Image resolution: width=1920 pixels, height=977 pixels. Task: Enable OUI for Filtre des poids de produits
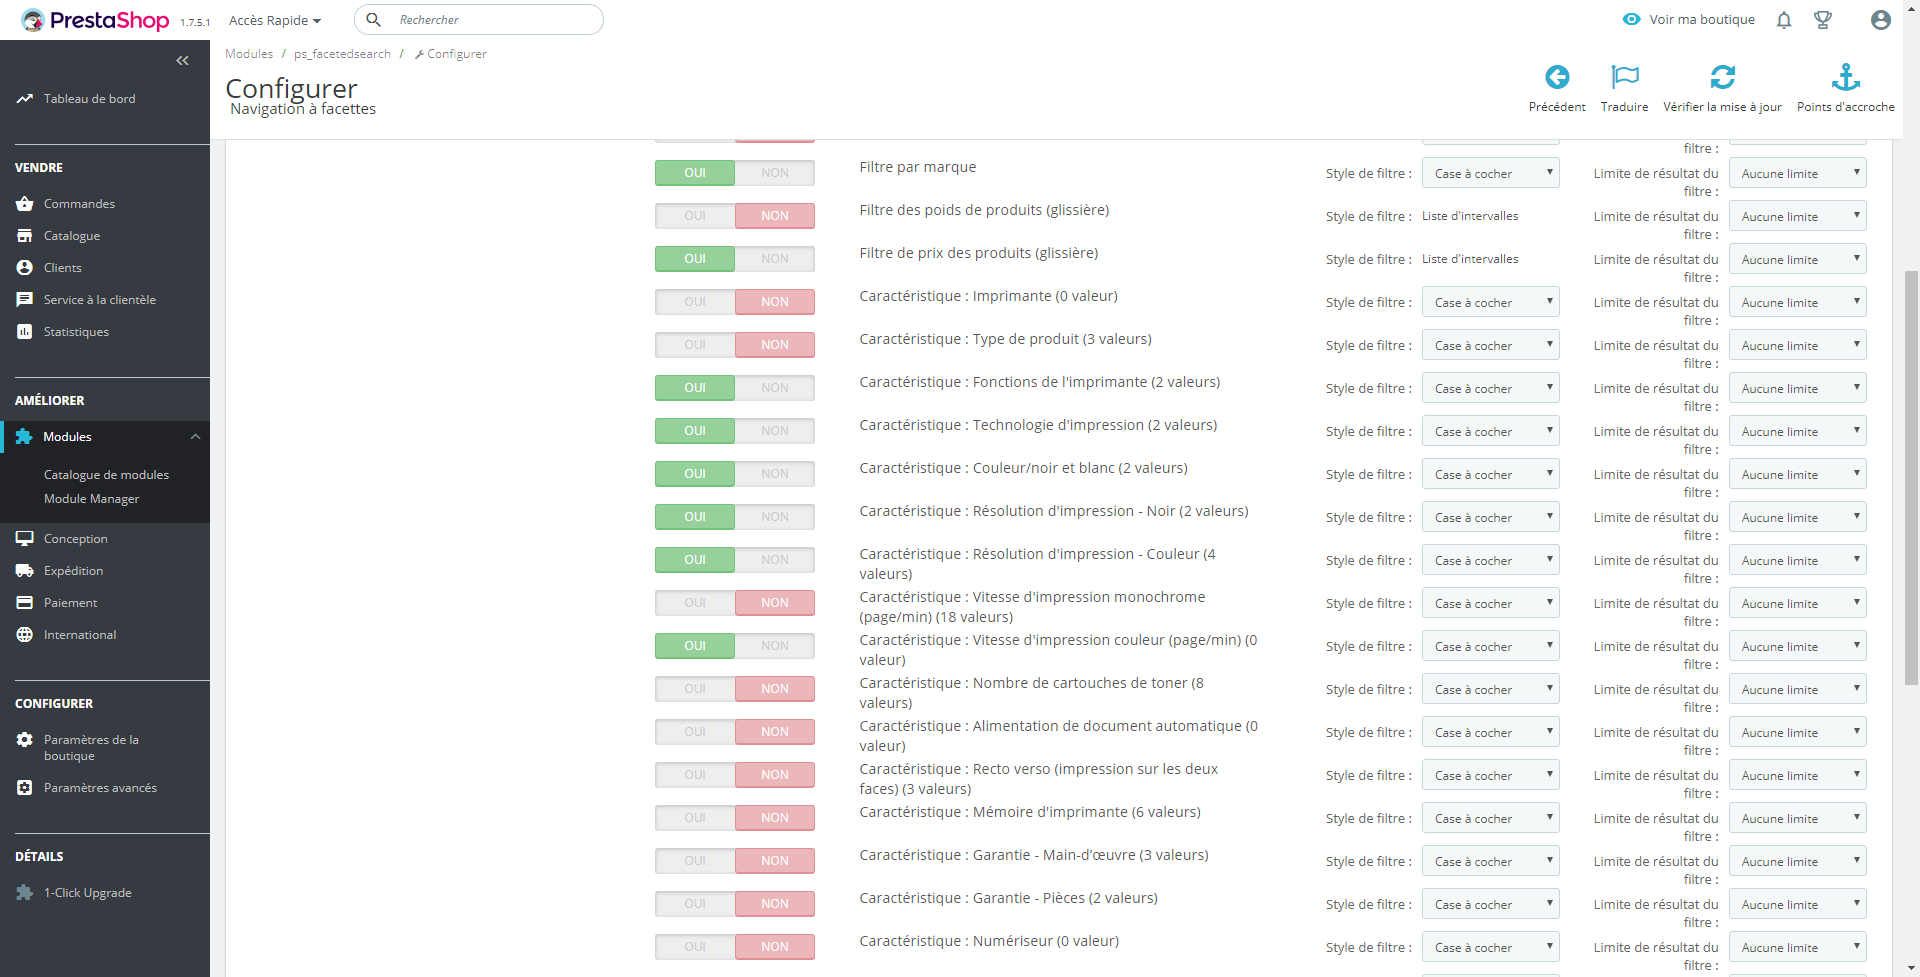click(695, 216)
